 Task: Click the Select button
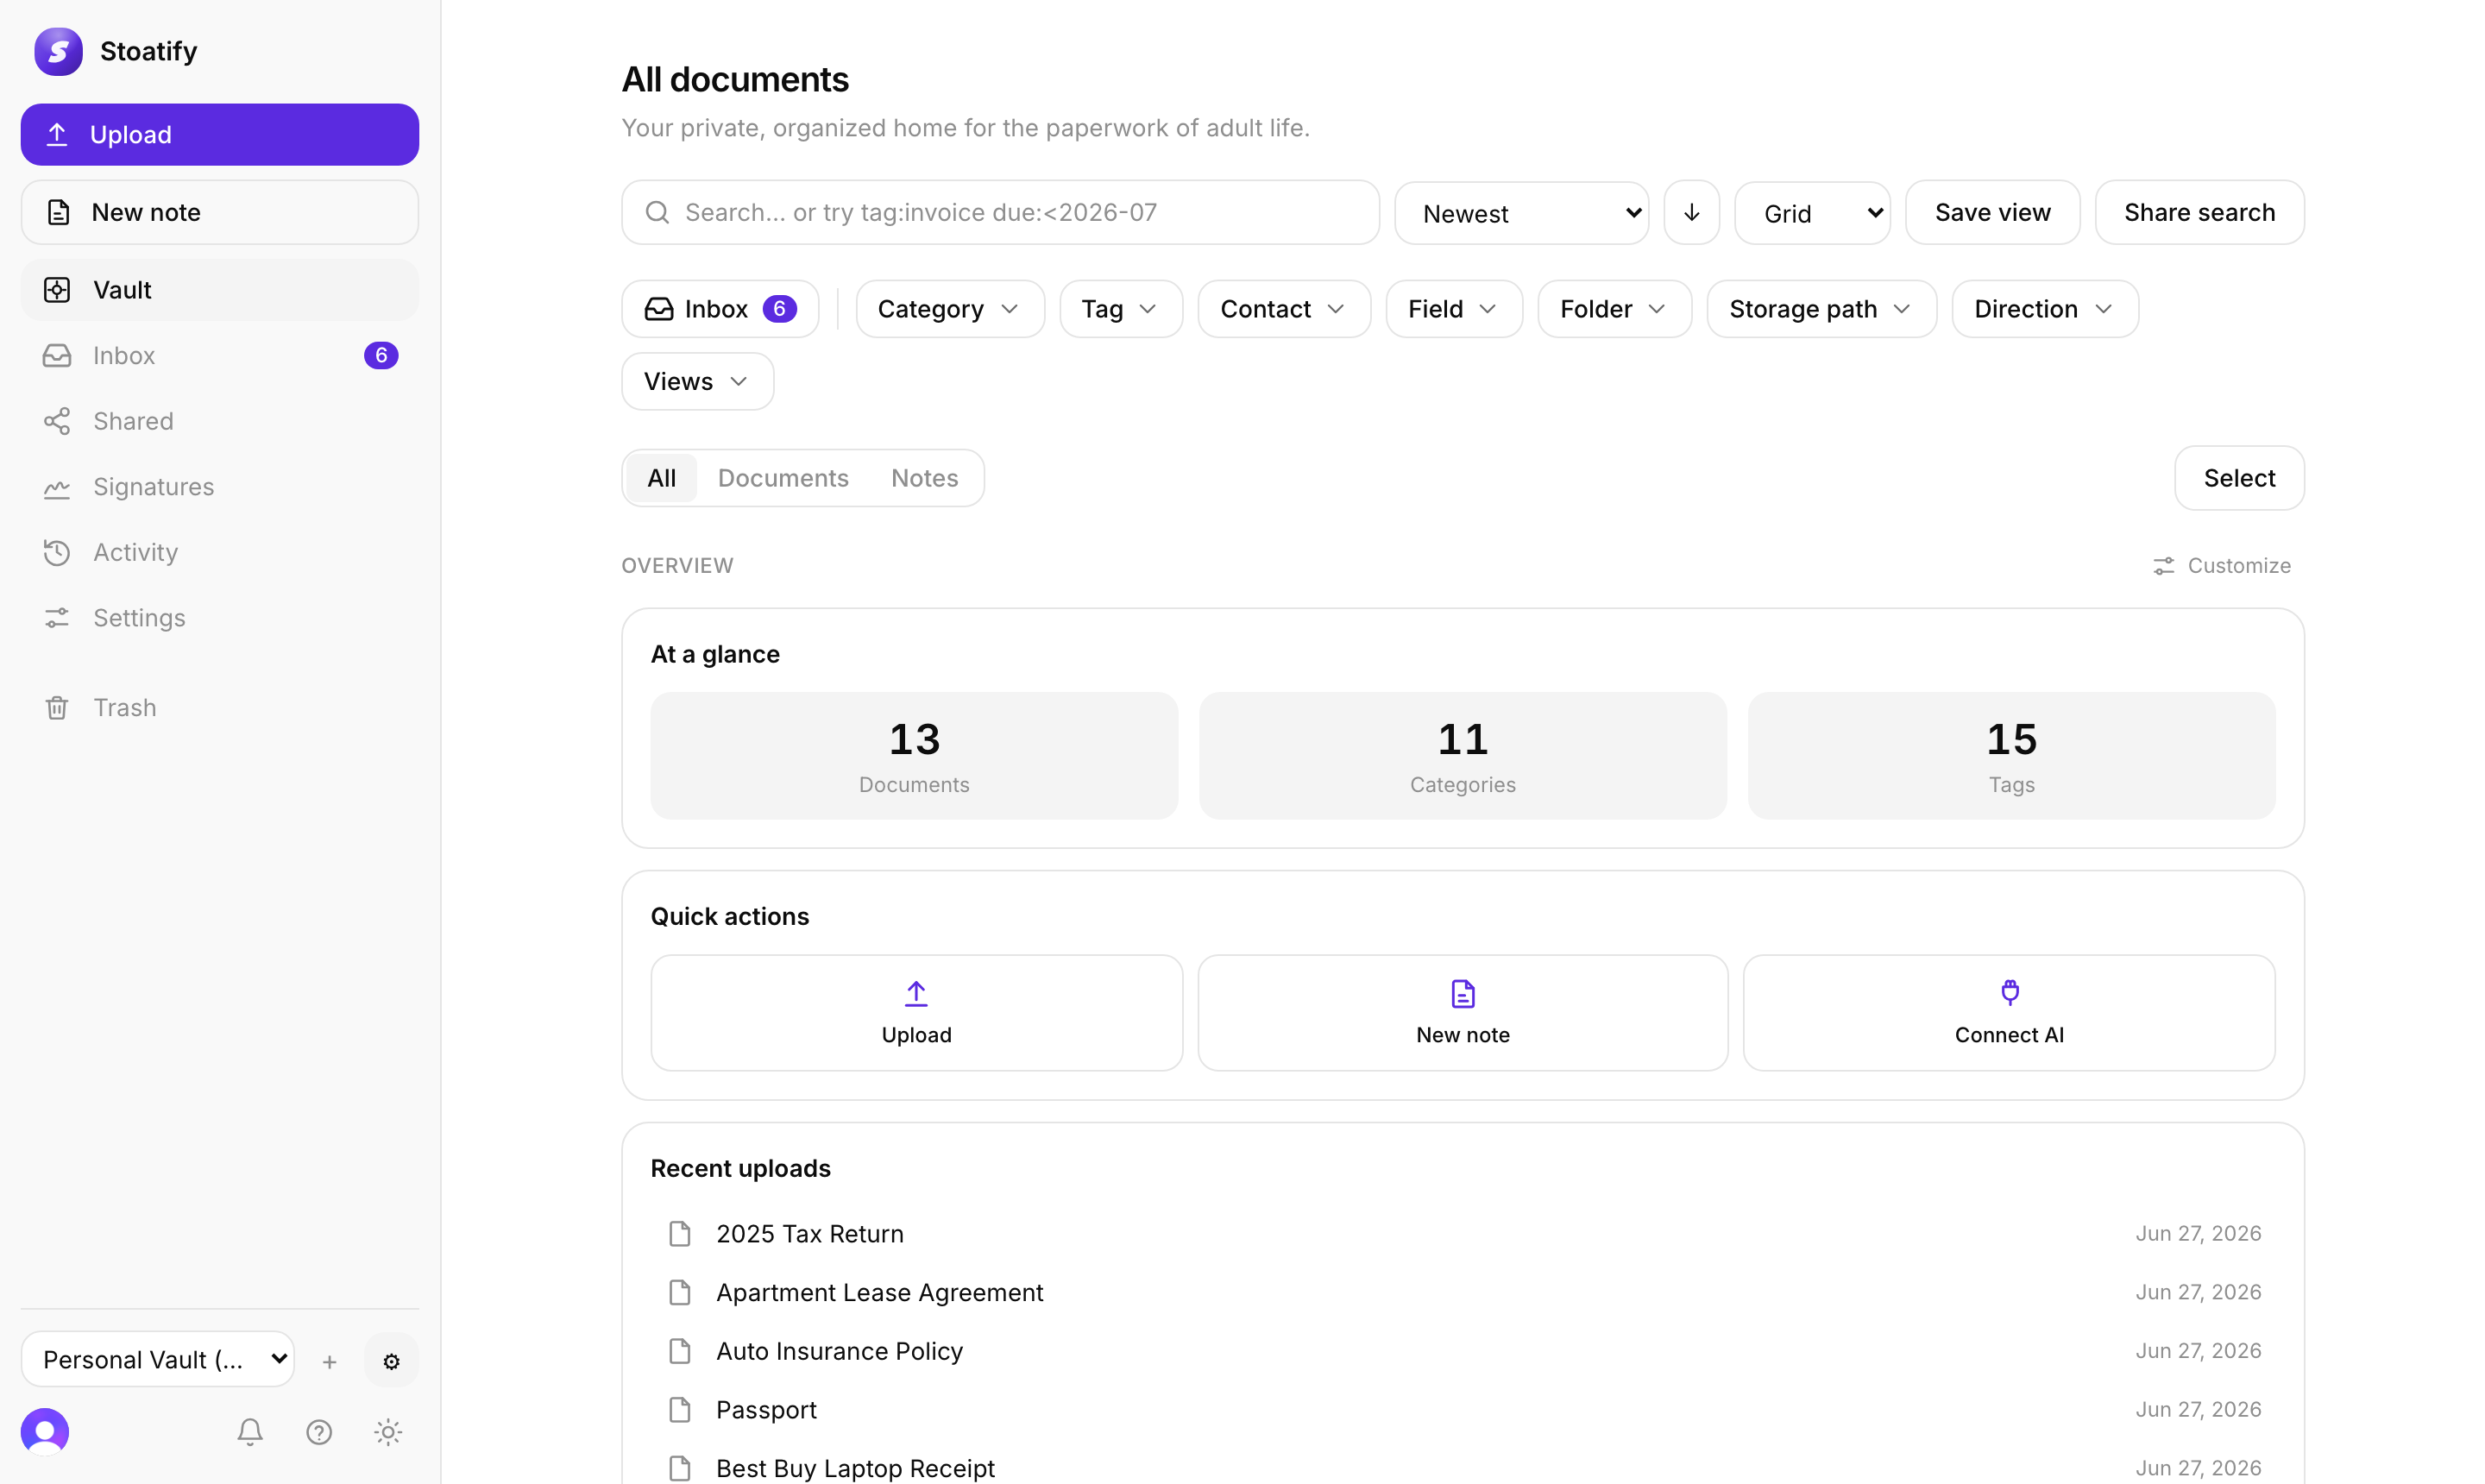[2240, 478]
